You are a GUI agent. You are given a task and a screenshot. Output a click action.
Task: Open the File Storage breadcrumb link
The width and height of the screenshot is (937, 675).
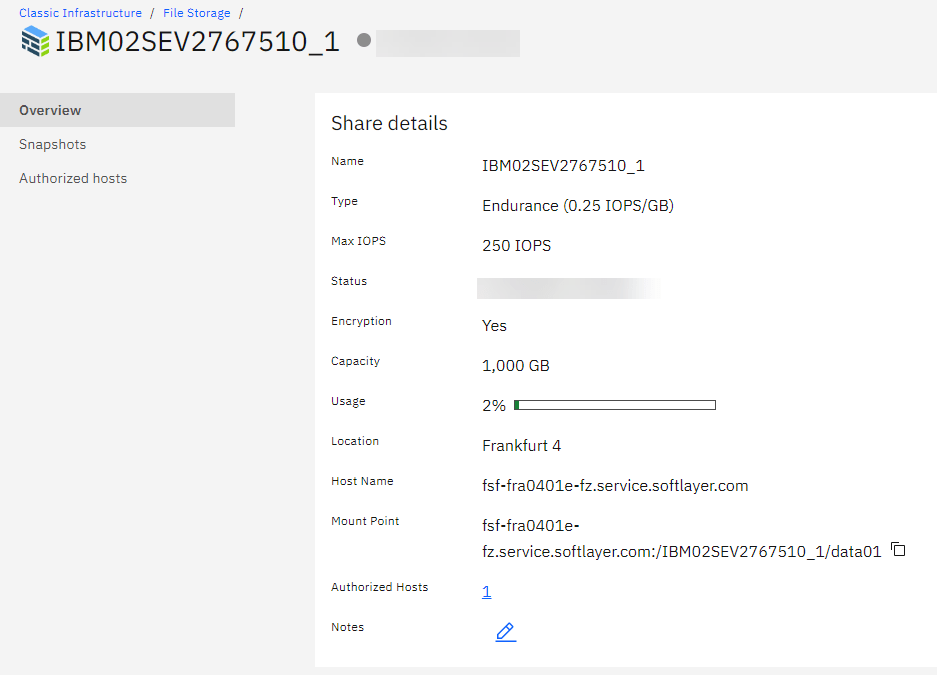click(x=196, y=13)
